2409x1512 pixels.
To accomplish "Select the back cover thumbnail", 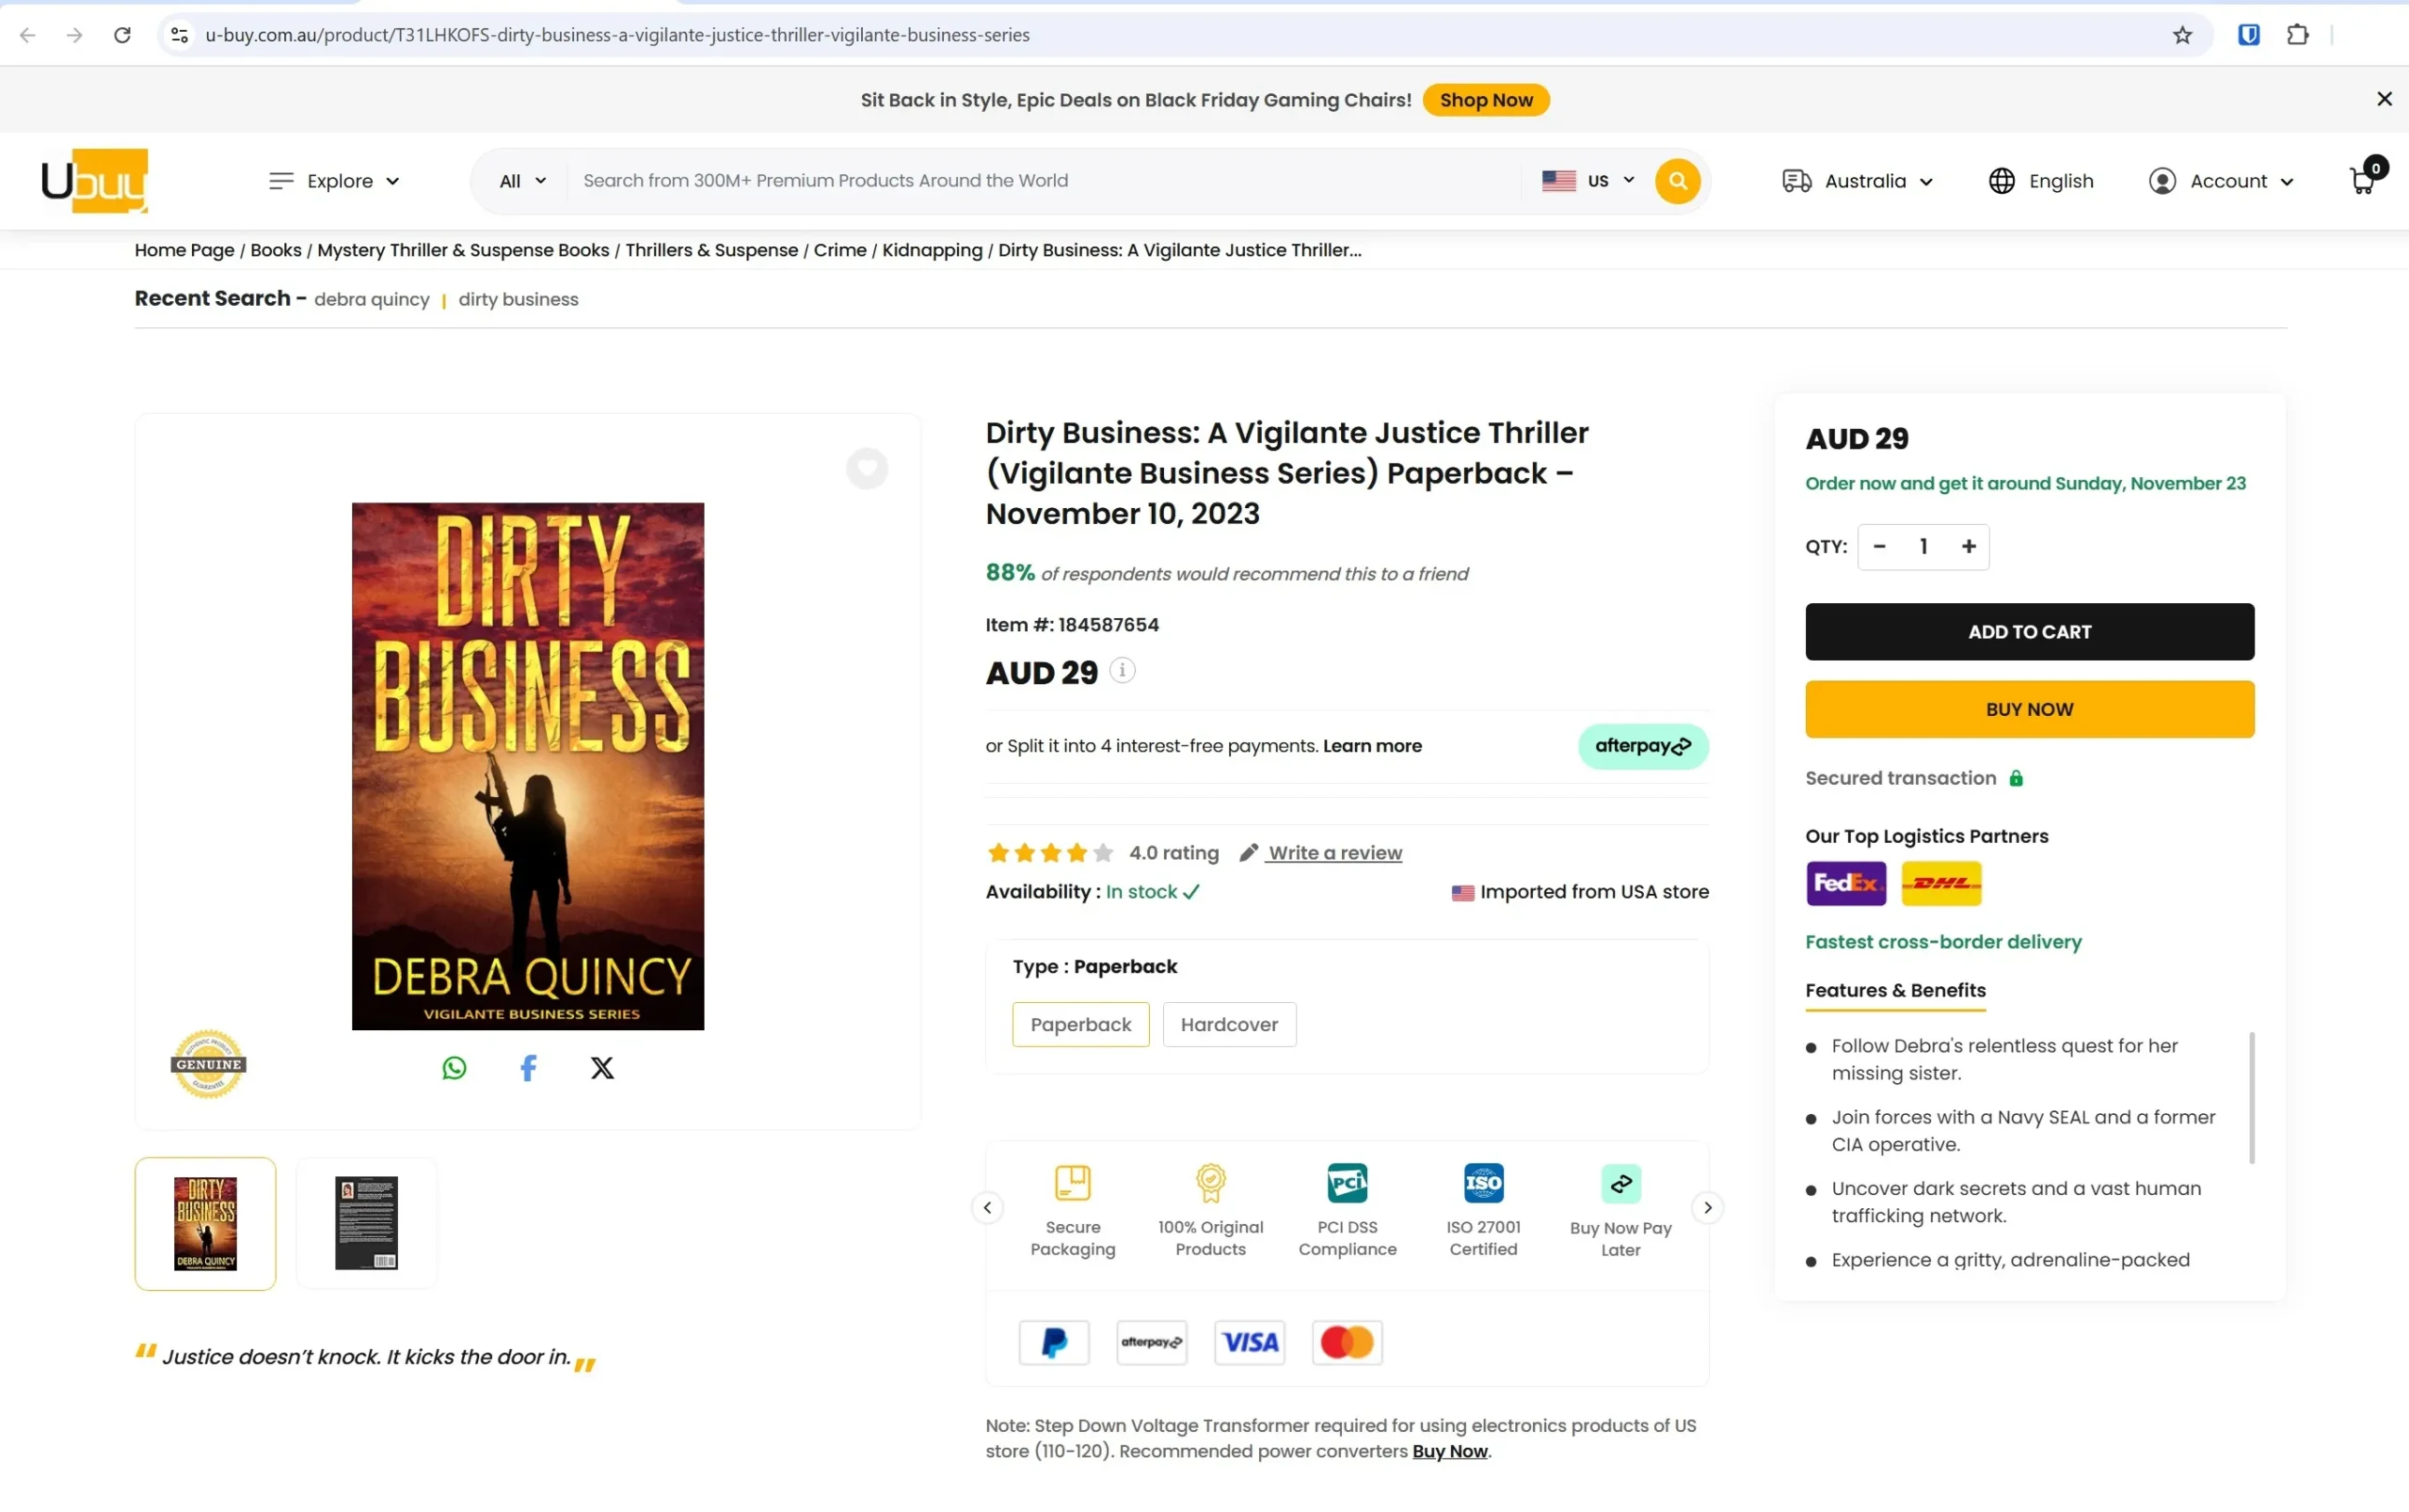I will click(x=366, y=1222).
